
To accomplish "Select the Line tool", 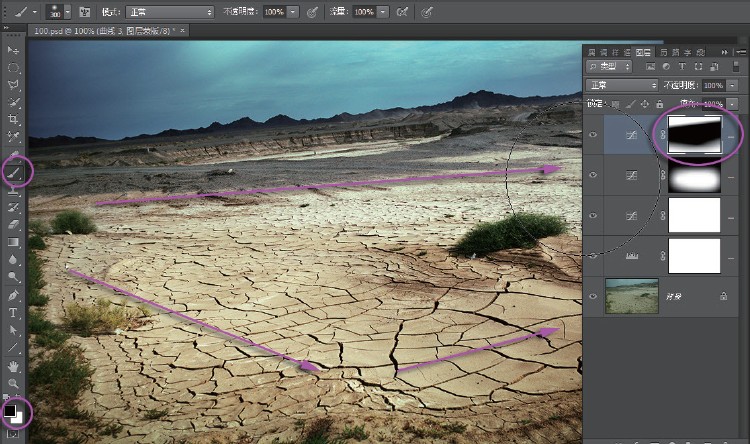I will click(13, 348).
